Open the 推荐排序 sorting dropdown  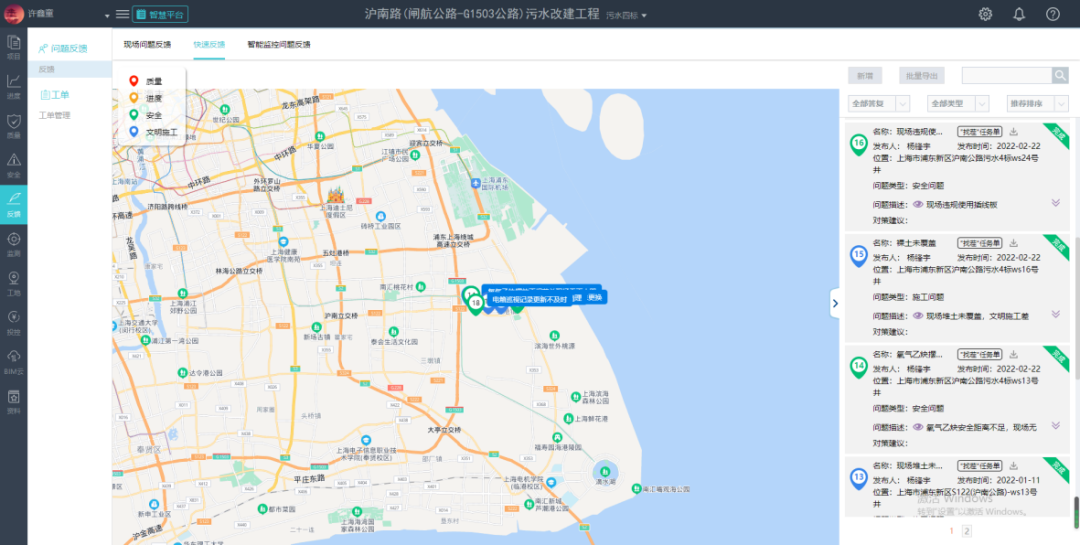[1037, 103]
